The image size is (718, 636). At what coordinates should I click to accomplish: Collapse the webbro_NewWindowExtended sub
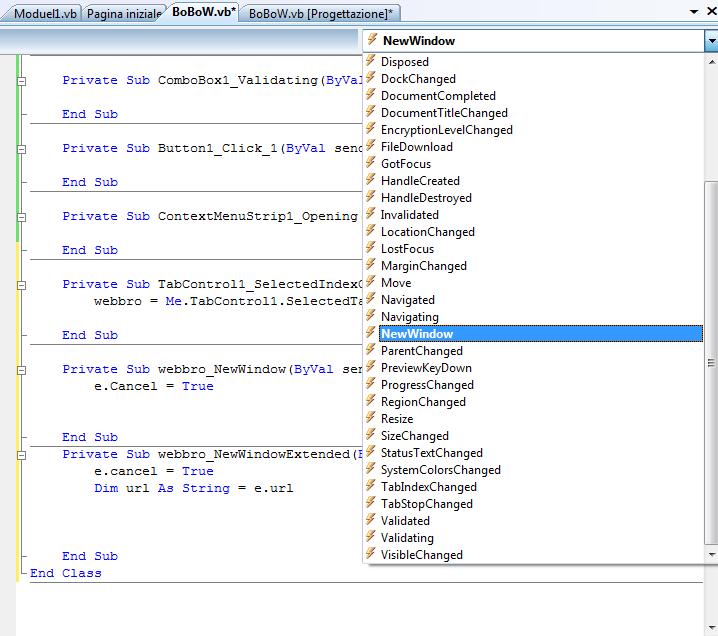pos(21,455)
